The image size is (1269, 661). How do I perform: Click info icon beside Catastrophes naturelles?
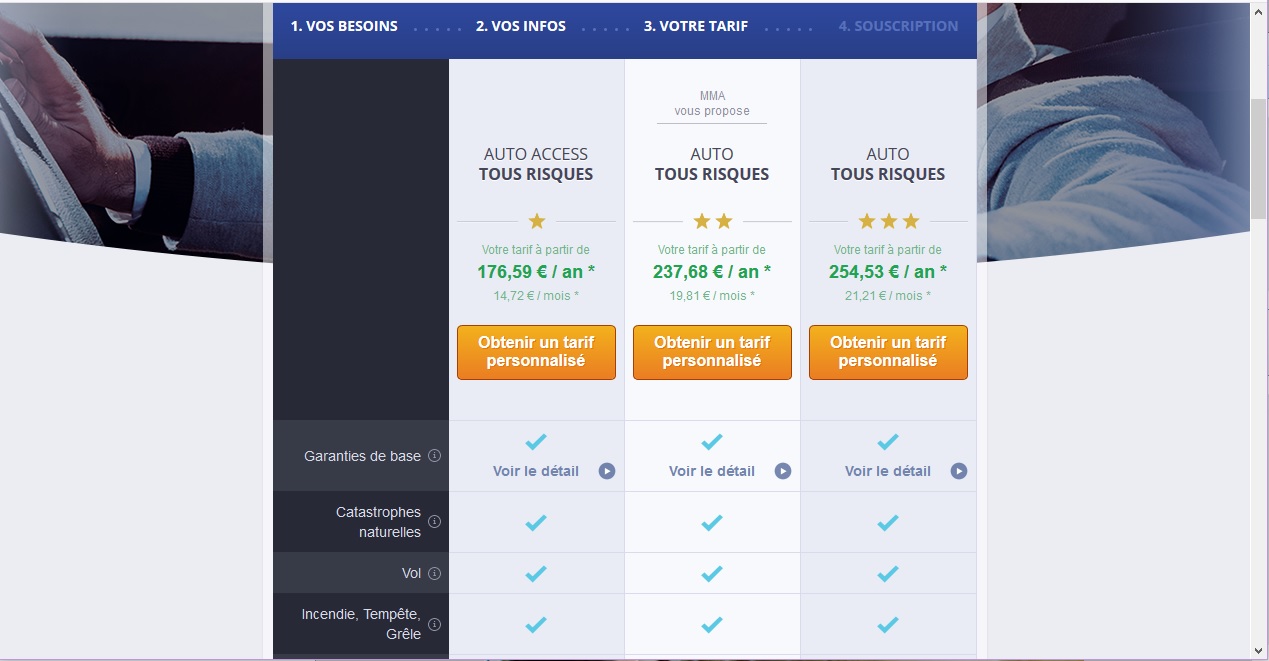pos(434,521)
